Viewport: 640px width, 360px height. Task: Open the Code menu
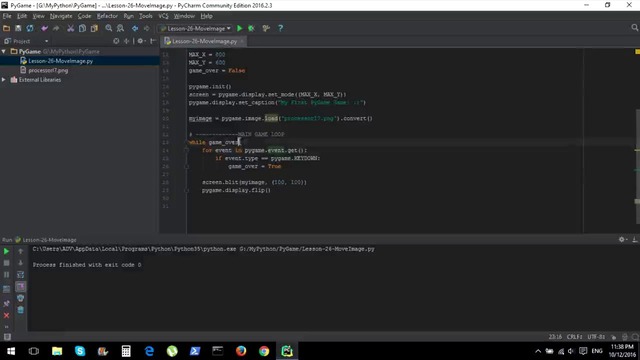(x=84, y=16)
